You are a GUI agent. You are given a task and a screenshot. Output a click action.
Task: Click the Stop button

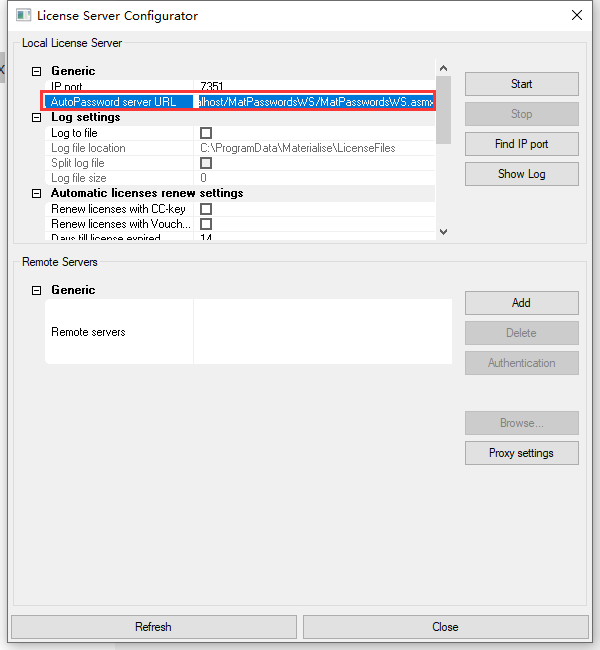pyautogui.click(x=522, y=114)
